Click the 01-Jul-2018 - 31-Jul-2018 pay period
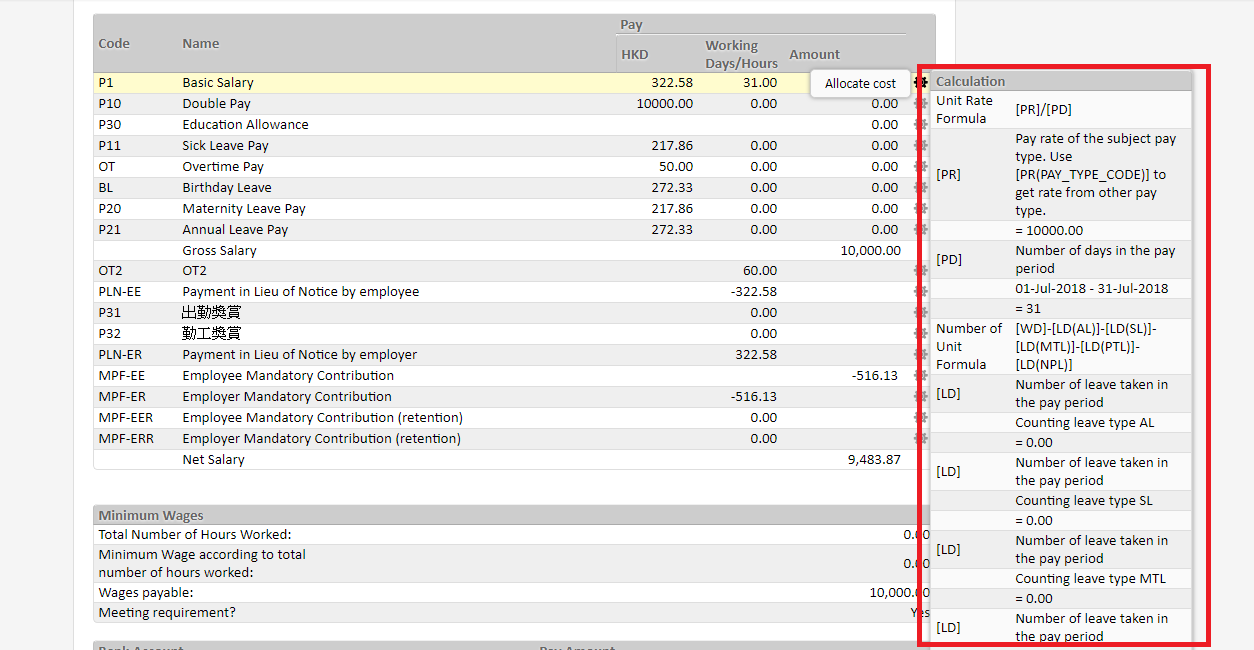Viewport: 1254px width, 650px height. (1091, 289)
